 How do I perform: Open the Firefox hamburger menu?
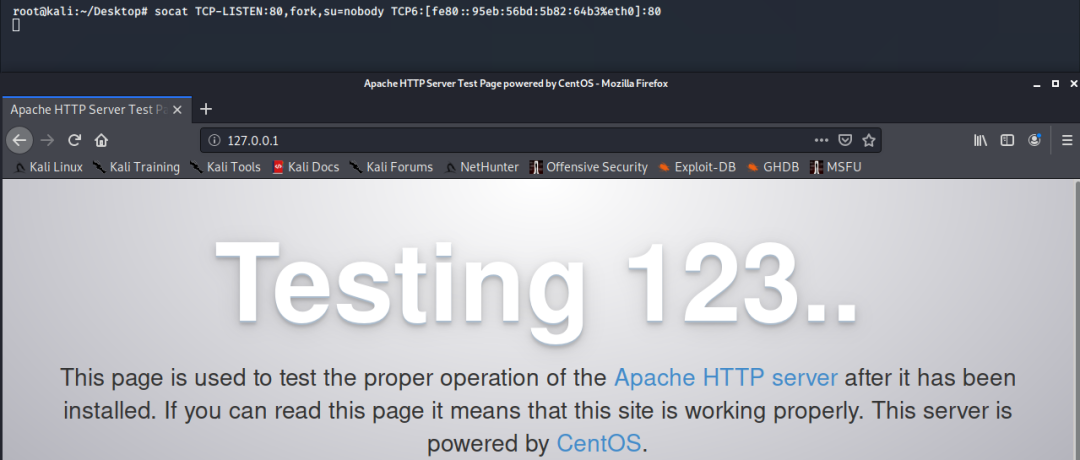tap(1067, 140)
